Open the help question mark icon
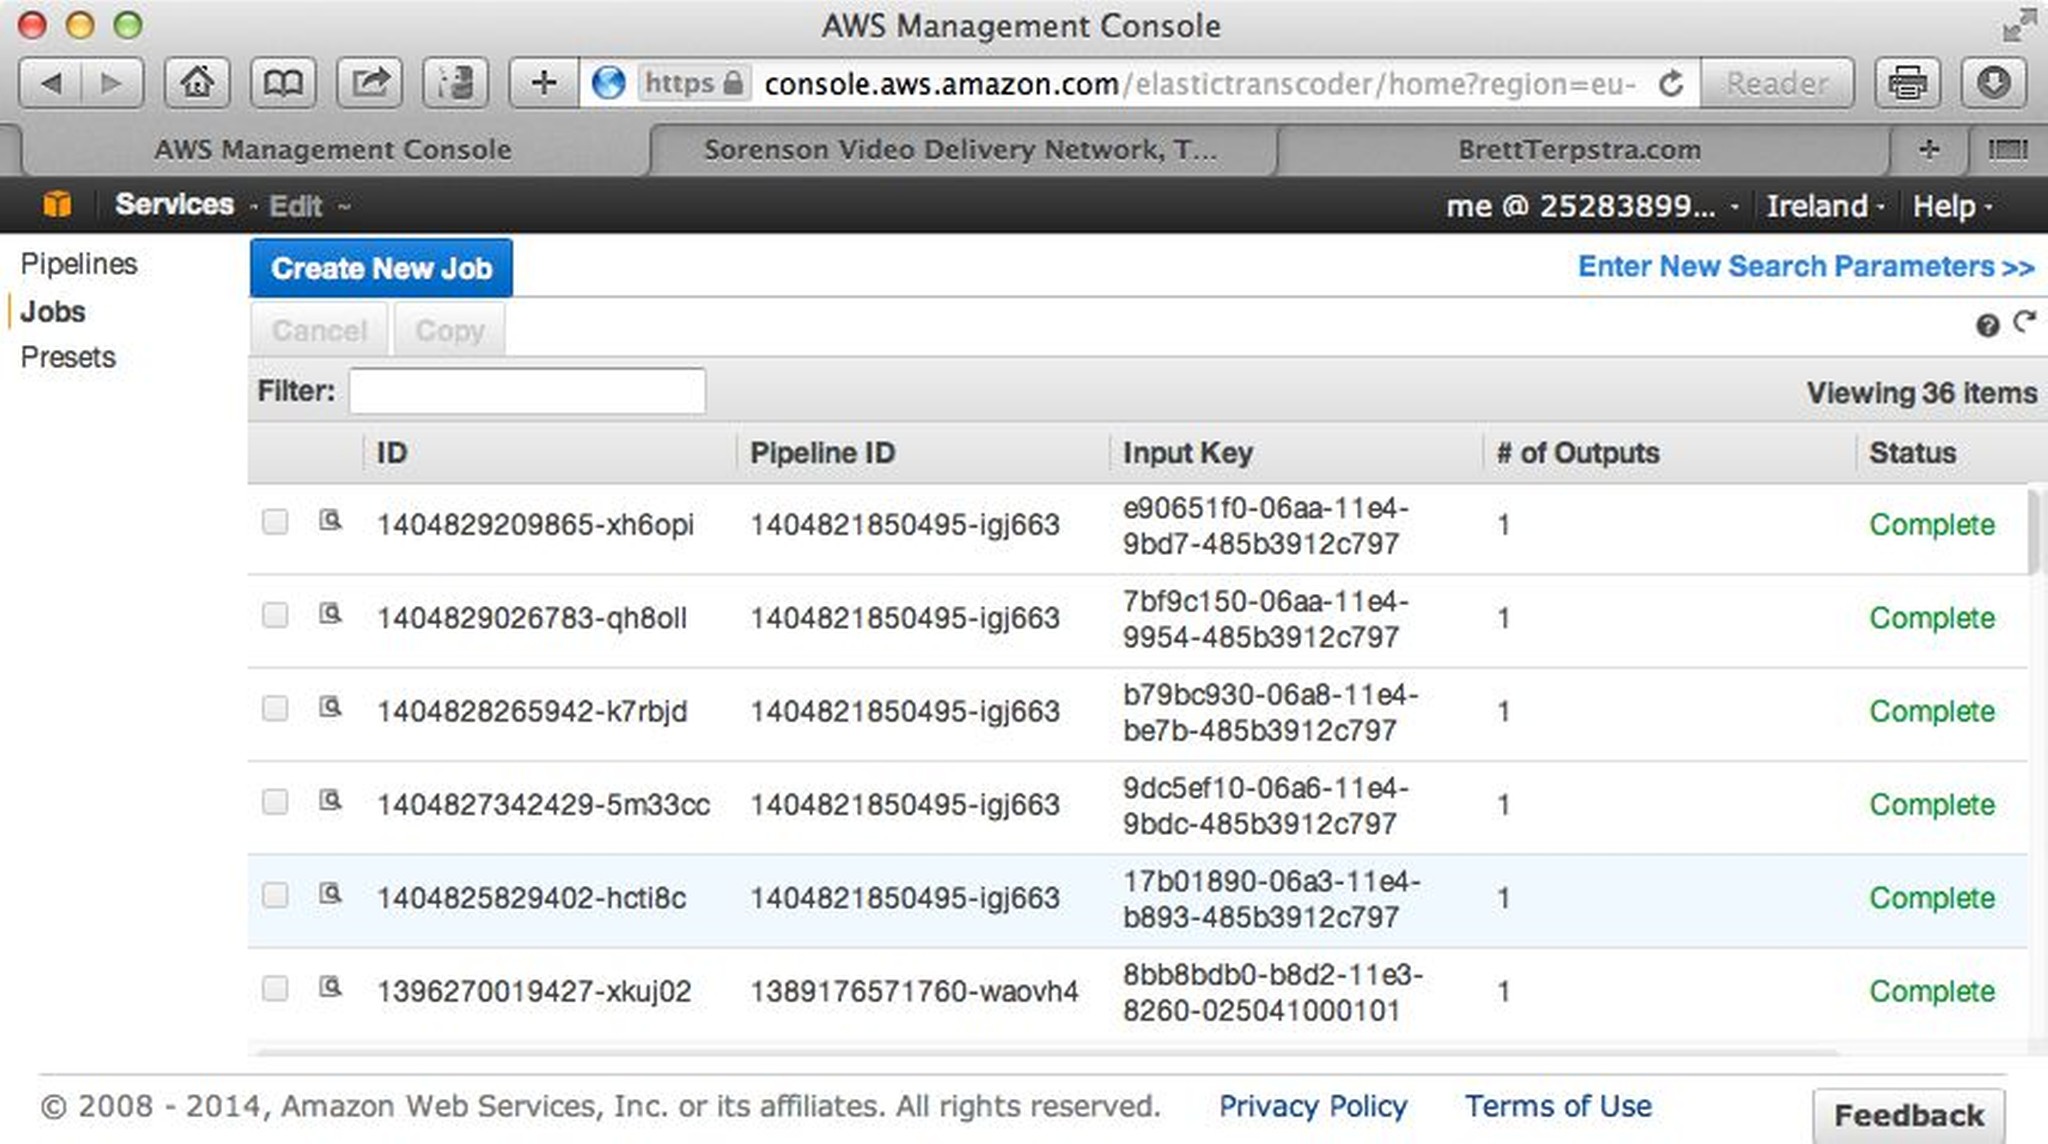The image size is (2048, 1144). (1987, 325)
